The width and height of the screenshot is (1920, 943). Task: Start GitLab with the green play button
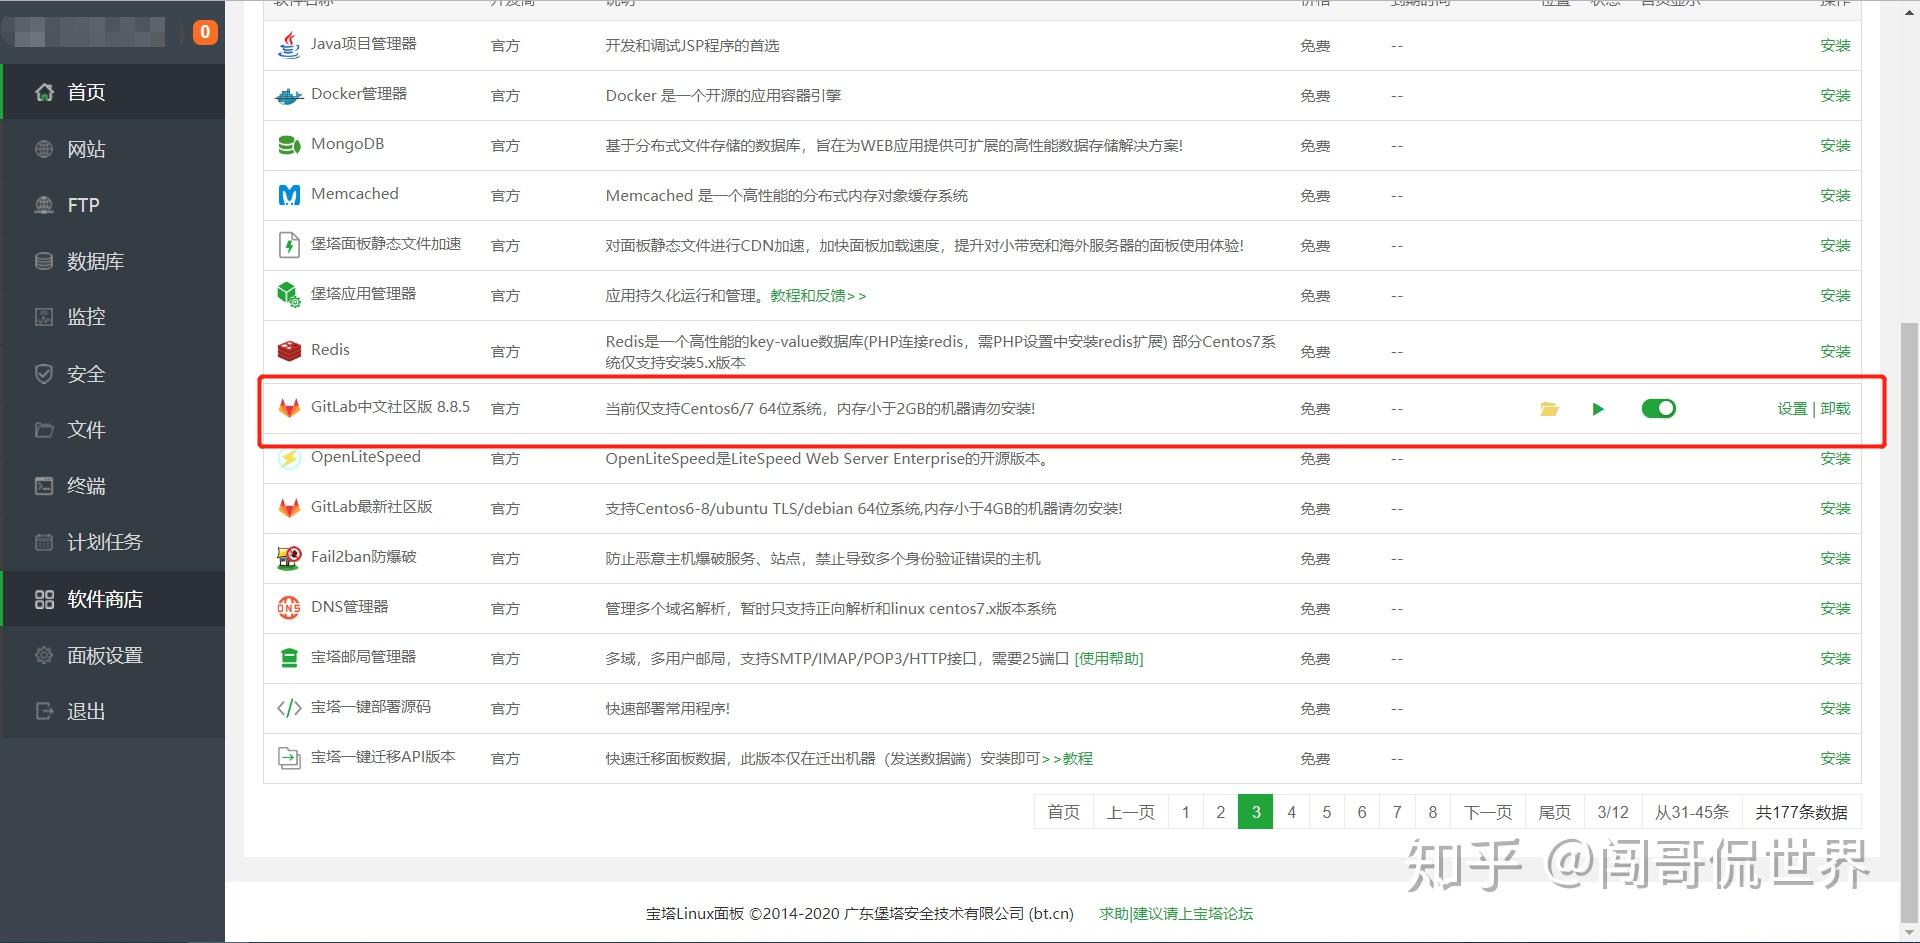[x=1597, y=409]
